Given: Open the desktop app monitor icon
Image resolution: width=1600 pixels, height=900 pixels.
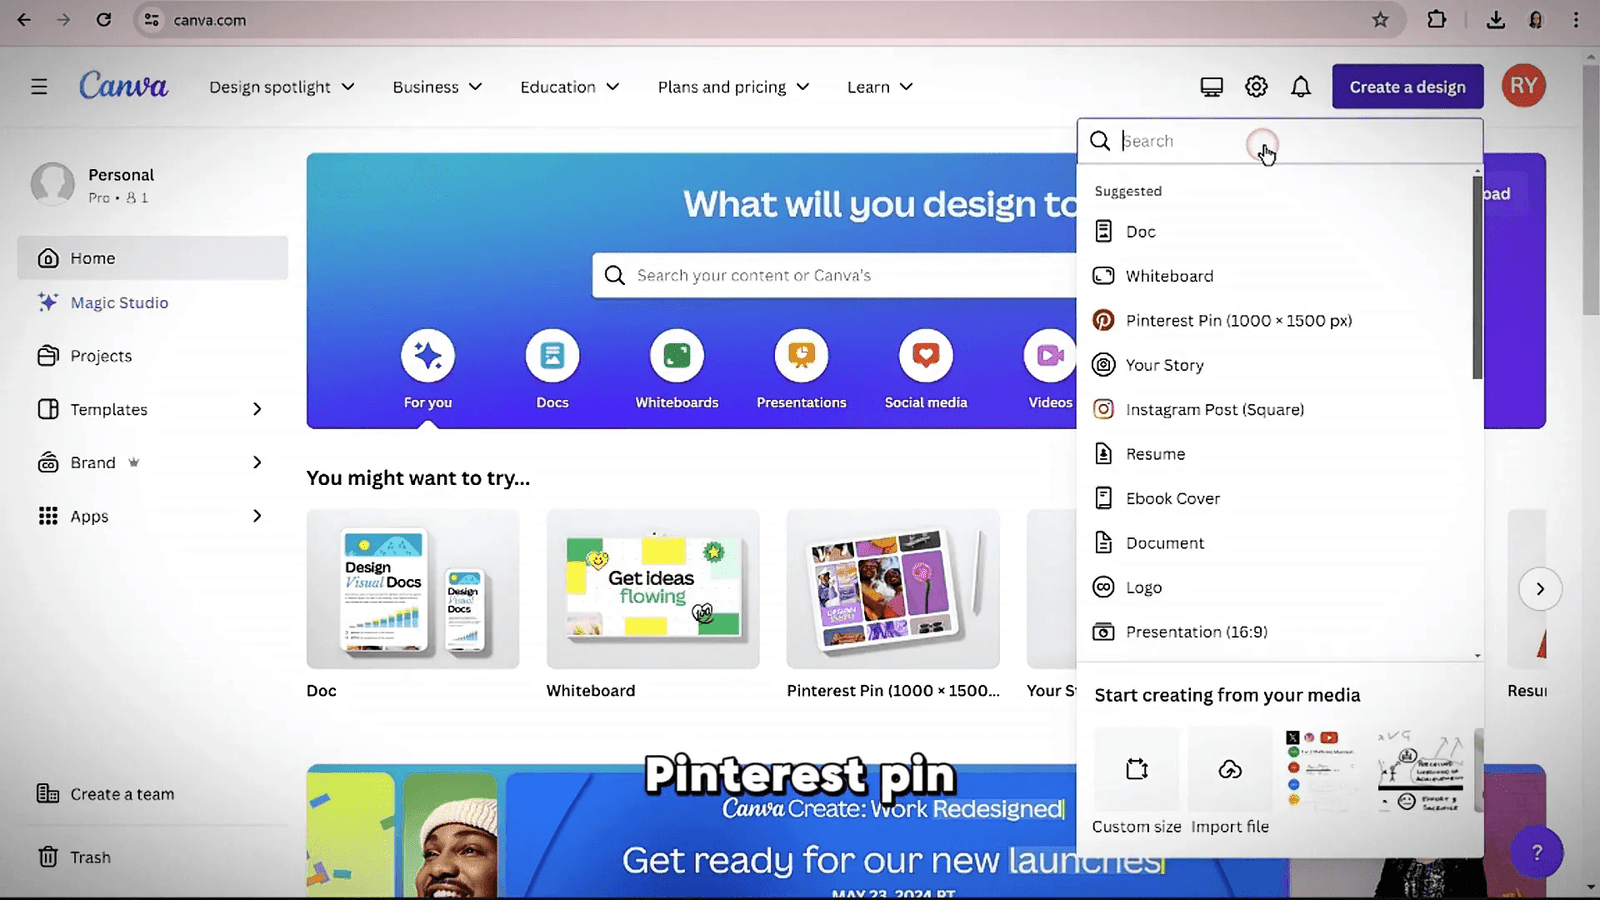Looking at the screenshot, I should pyautogui.click(x=1211, y=87).
